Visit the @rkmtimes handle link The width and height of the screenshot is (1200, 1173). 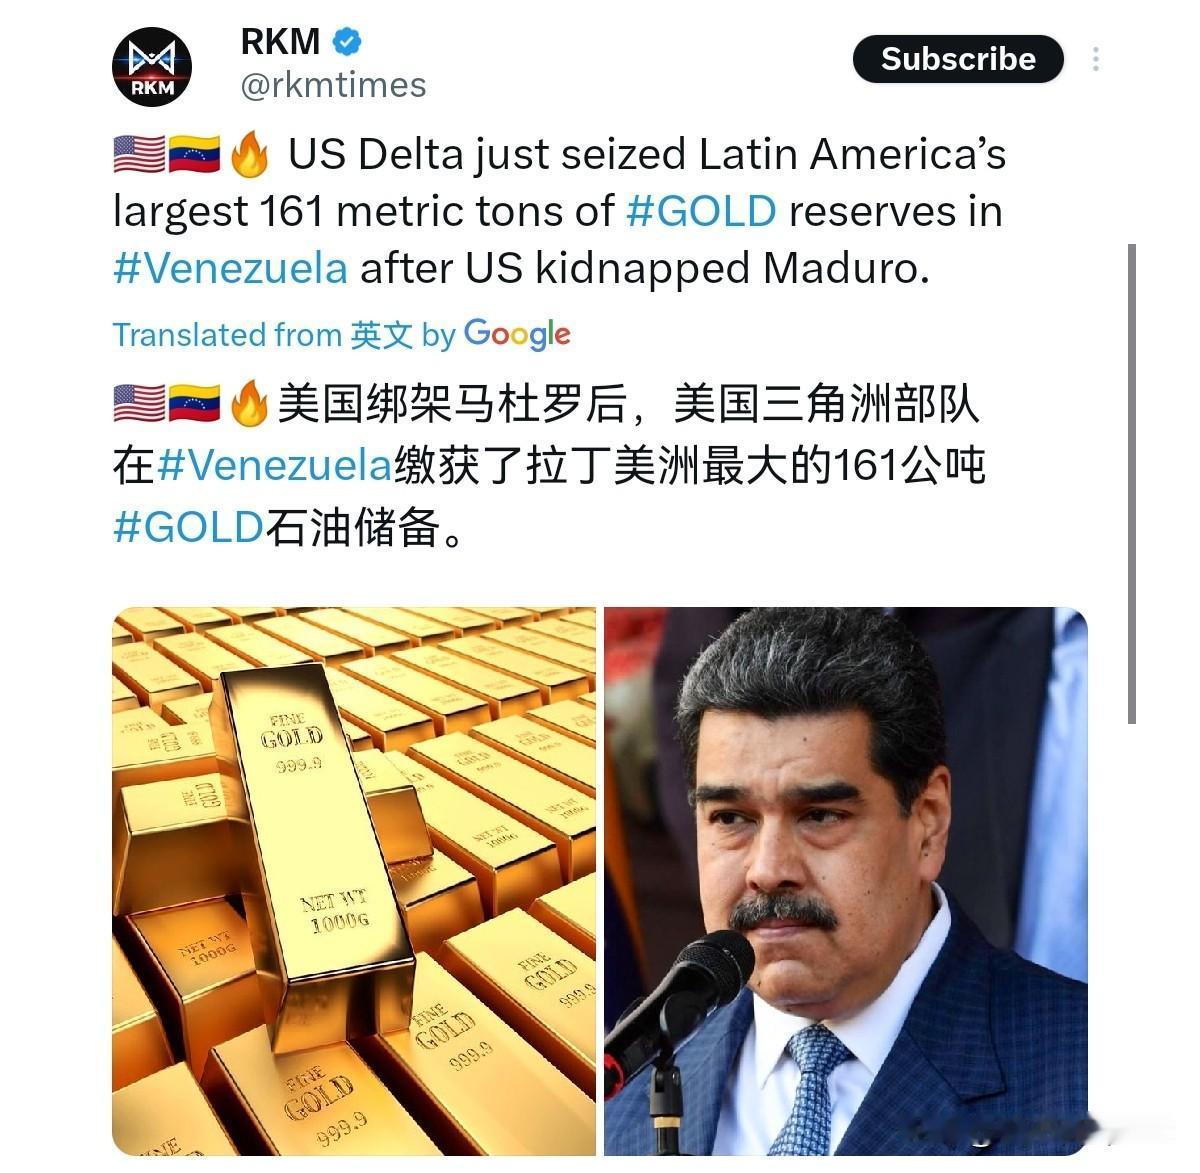click(333, 85)
